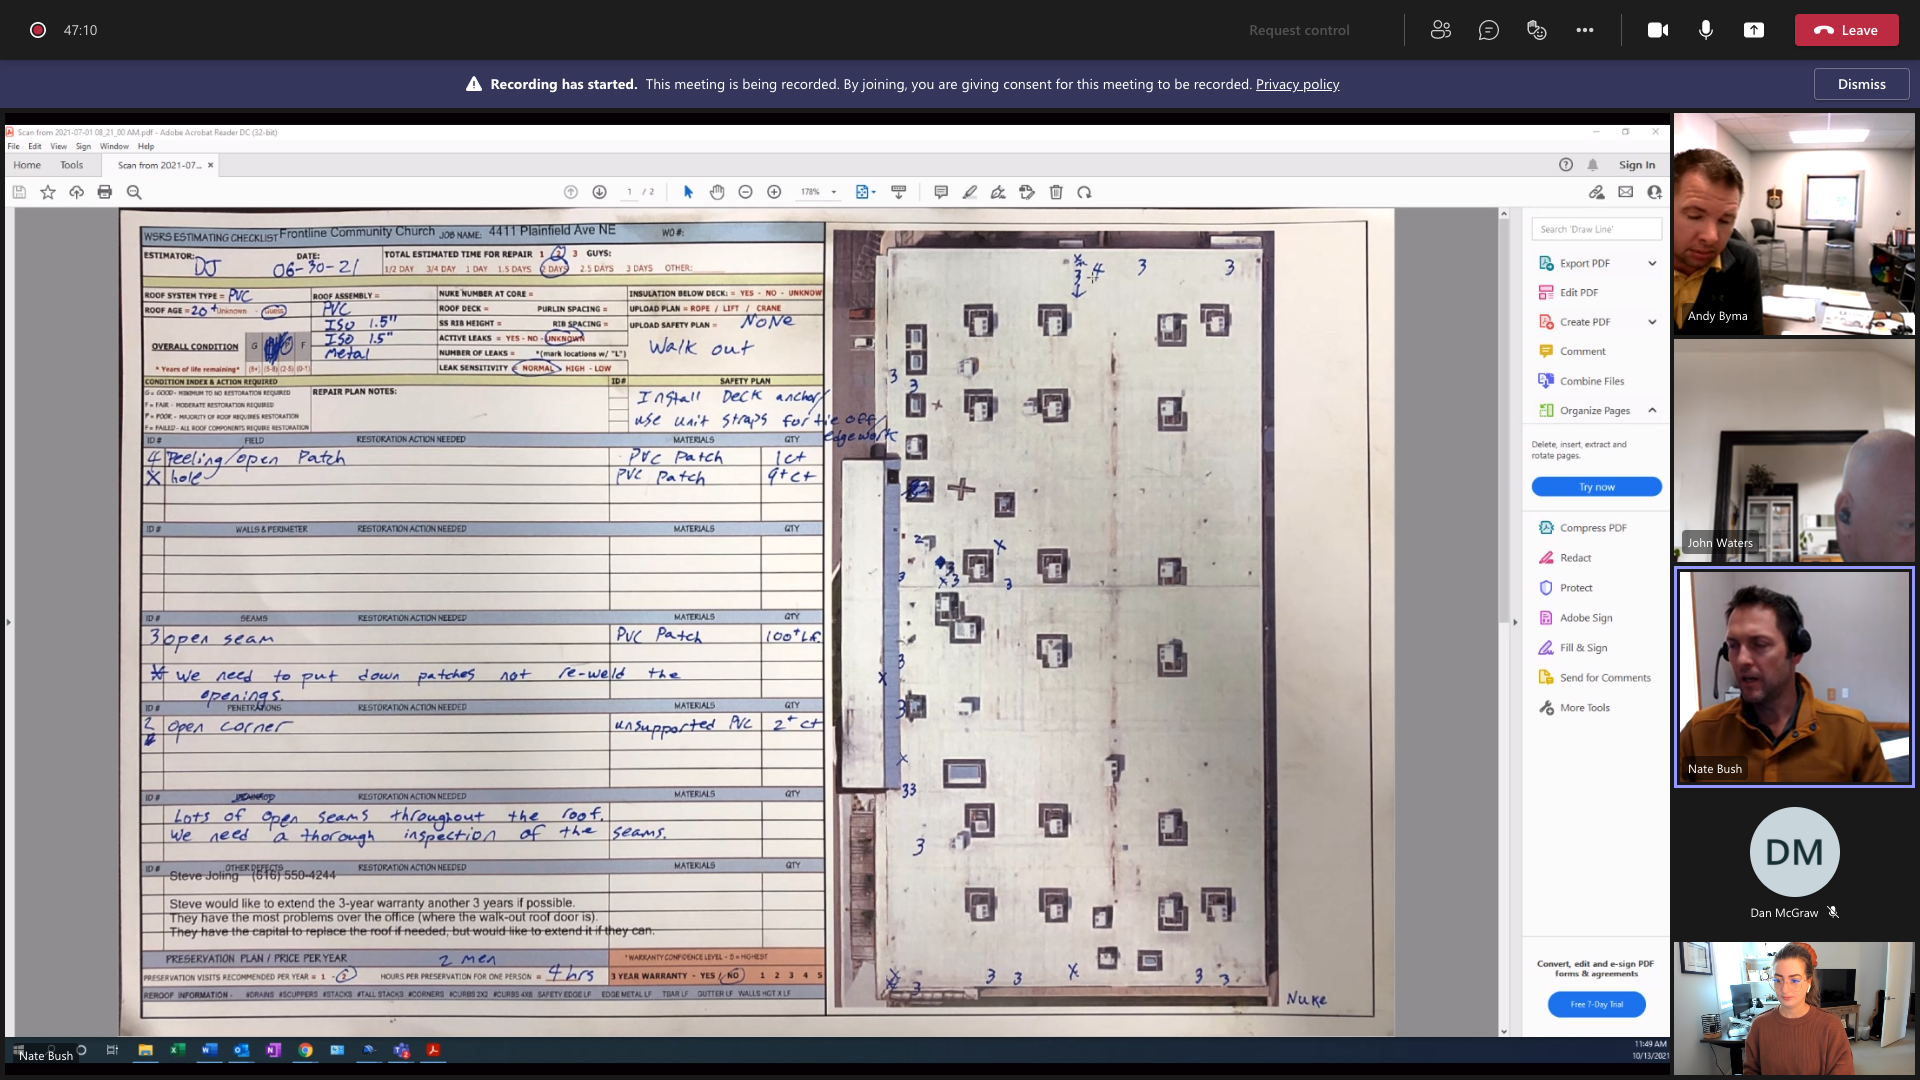Toggle the share screen button

(x=1754, y=30)
